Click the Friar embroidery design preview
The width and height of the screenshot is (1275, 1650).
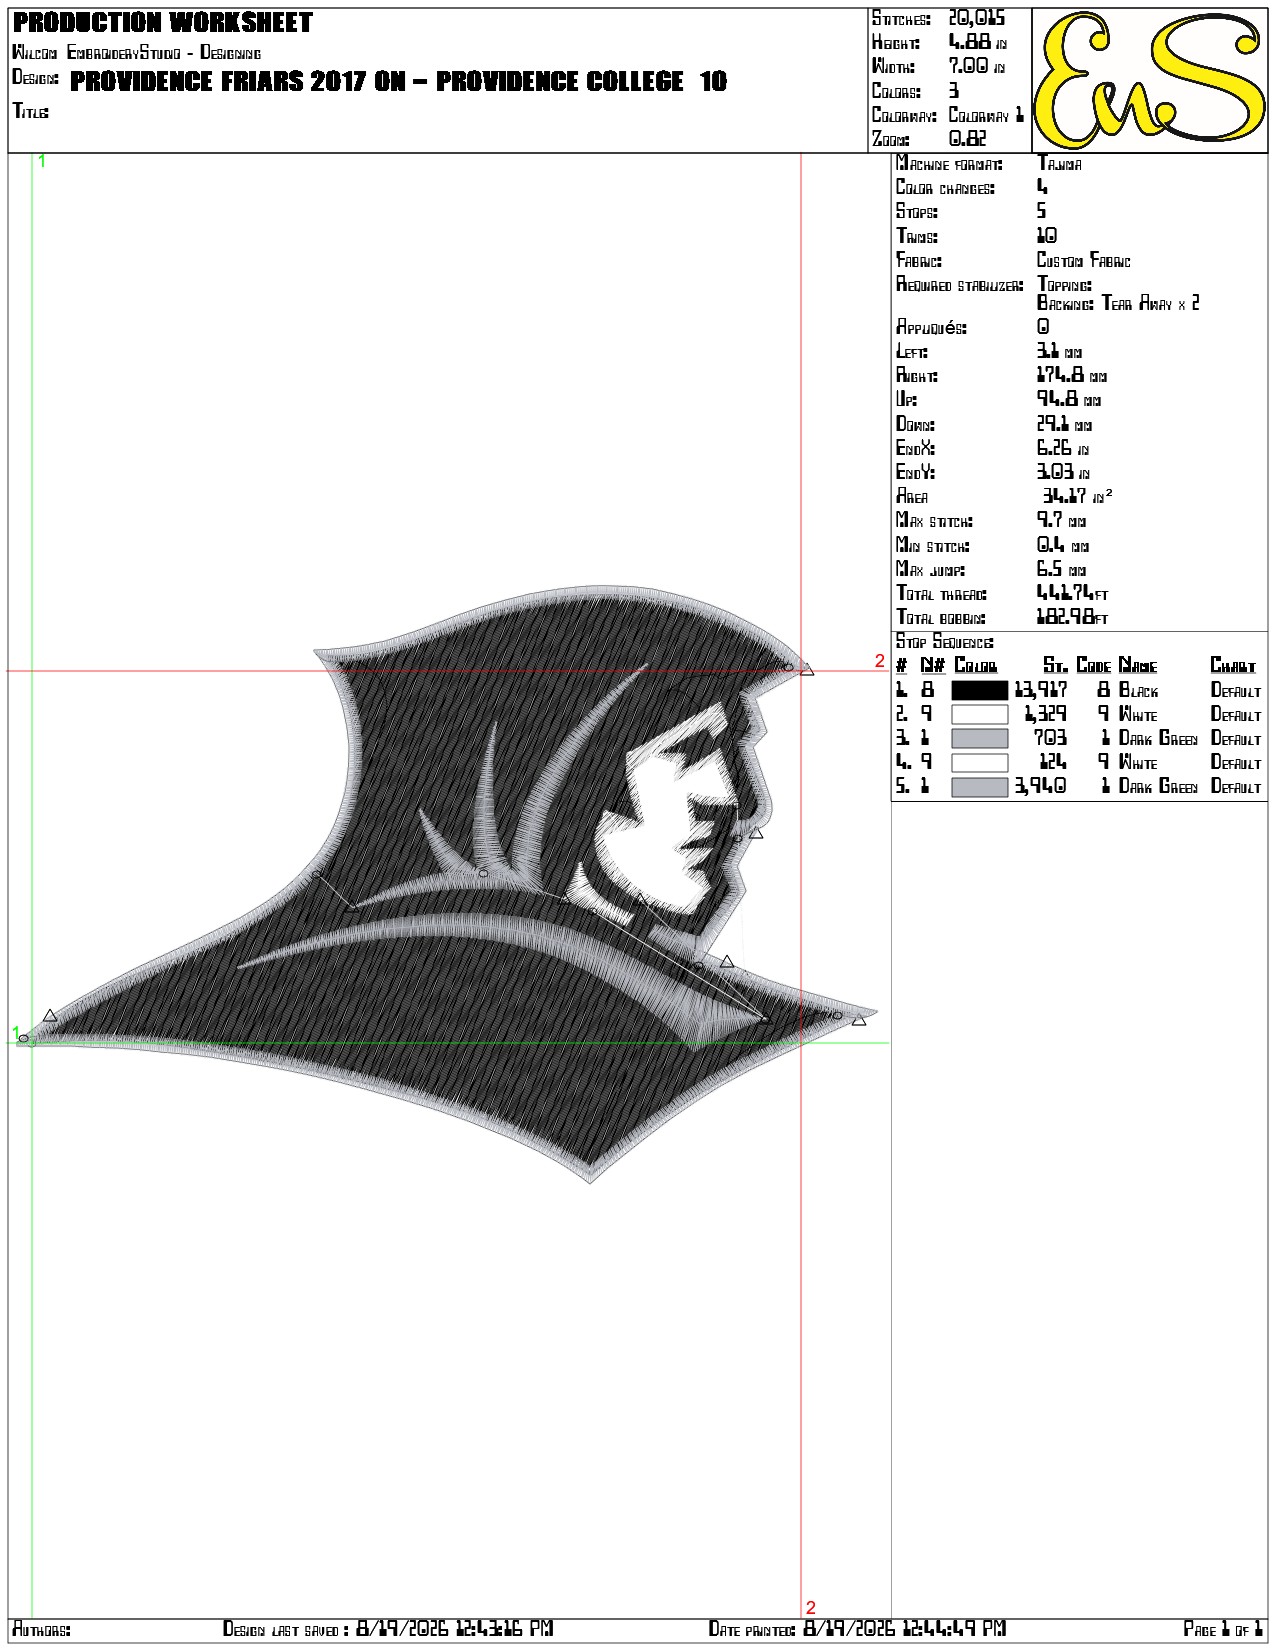pos(448,884)
